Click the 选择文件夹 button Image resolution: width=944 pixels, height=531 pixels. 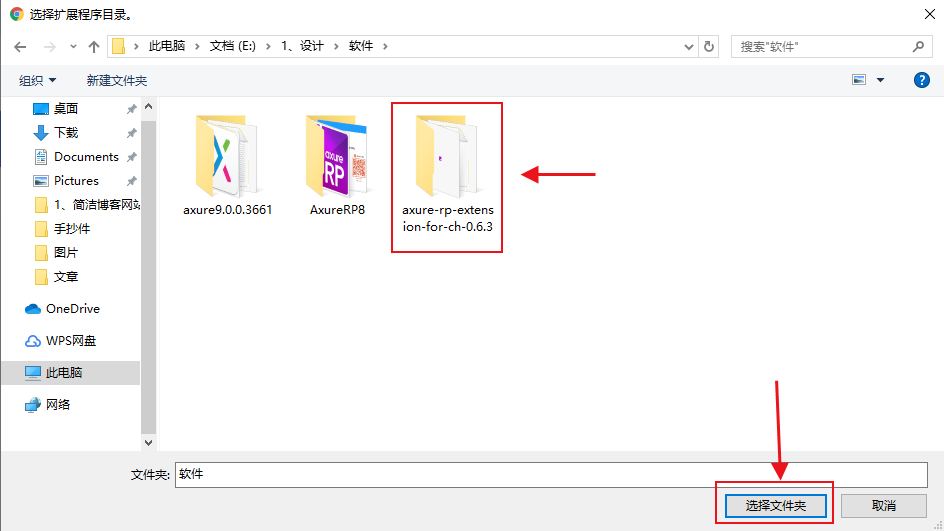(x=774, y=506)
